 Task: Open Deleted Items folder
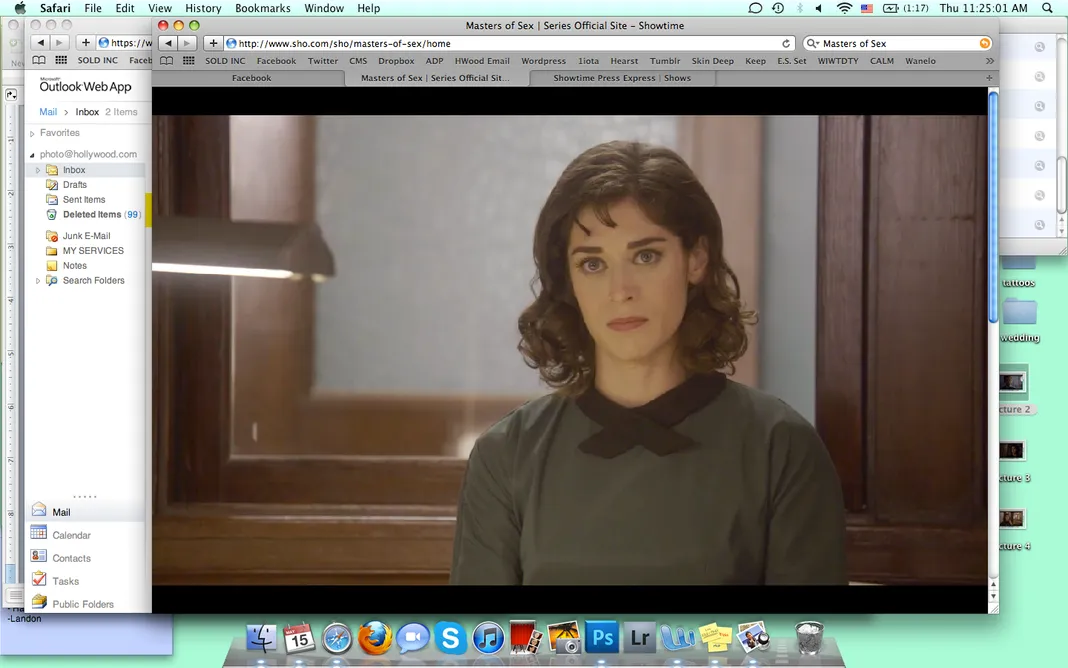coord(93,214)
